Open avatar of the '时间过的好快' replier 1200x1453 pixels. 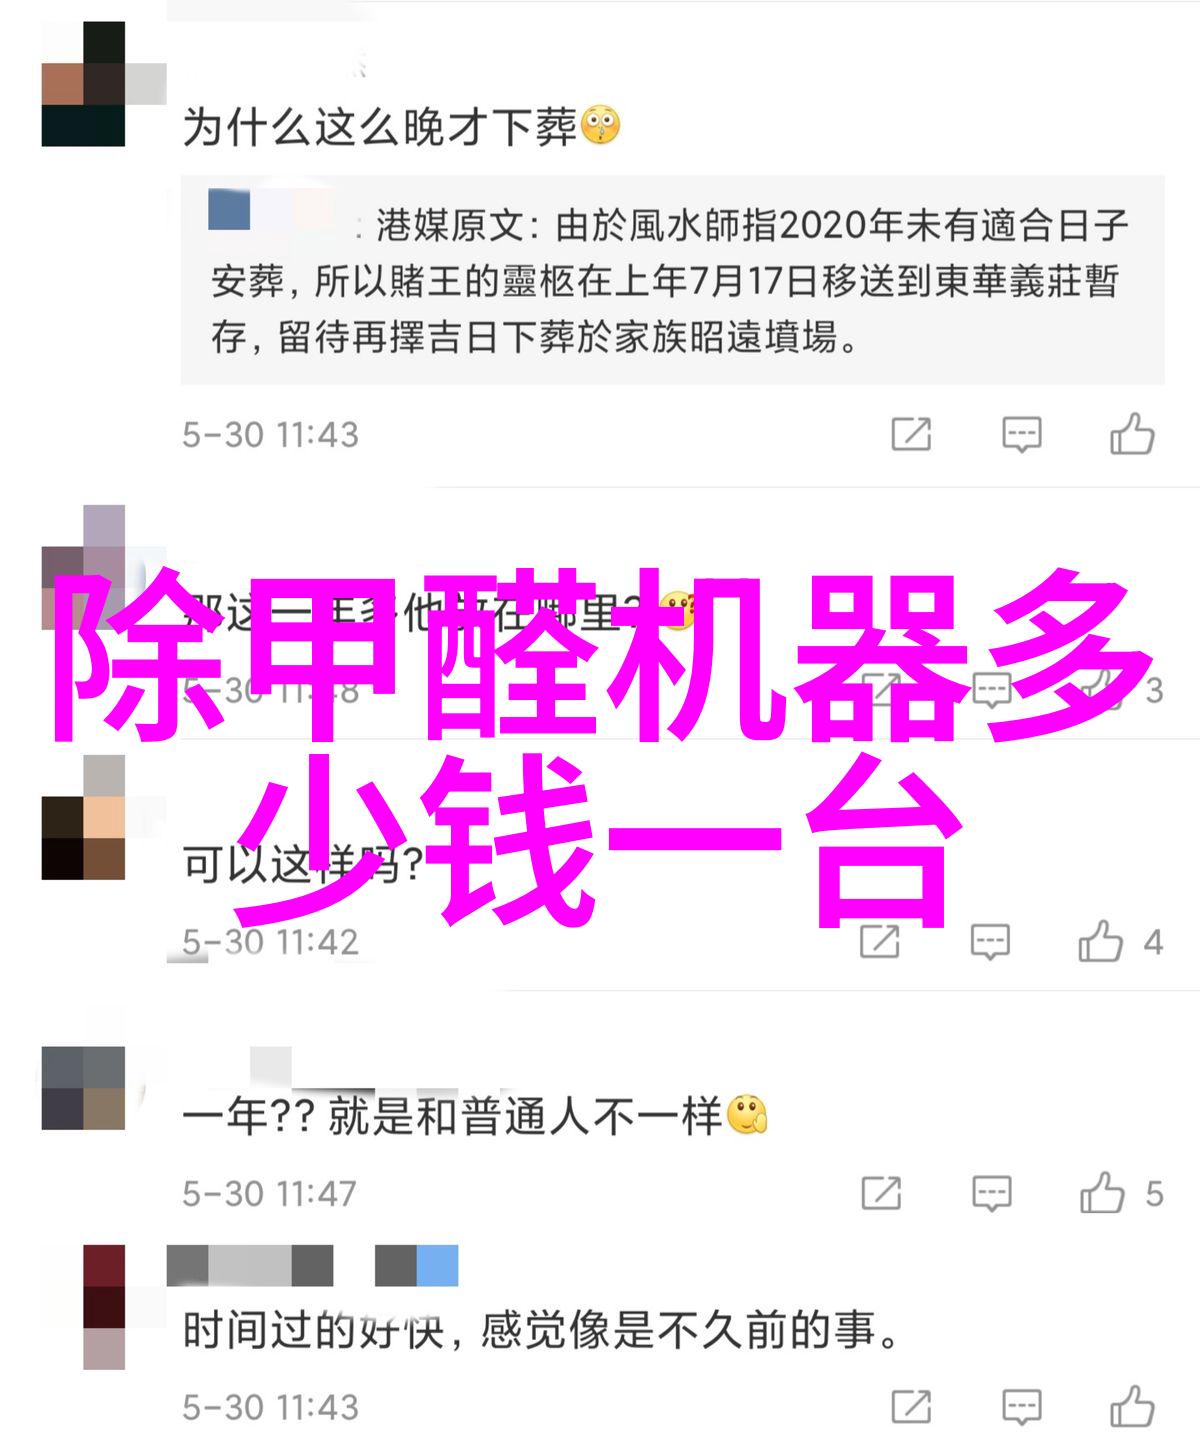[104, 1307]
